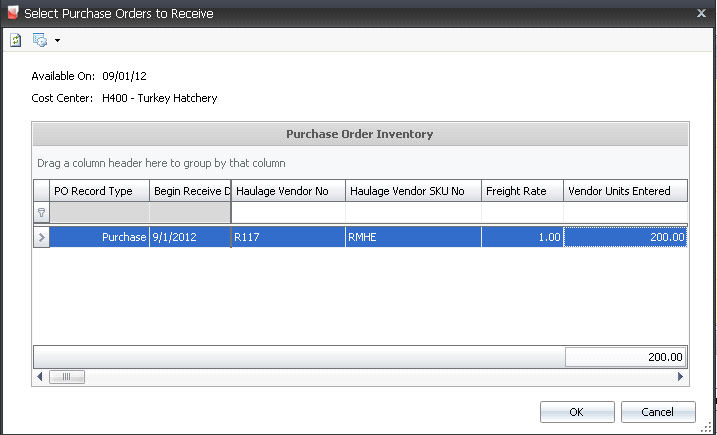The width and height of the screenshot is (717, 435).
Task: Click horizontal scrollbar left arrow
Action: tap(40, 377)
